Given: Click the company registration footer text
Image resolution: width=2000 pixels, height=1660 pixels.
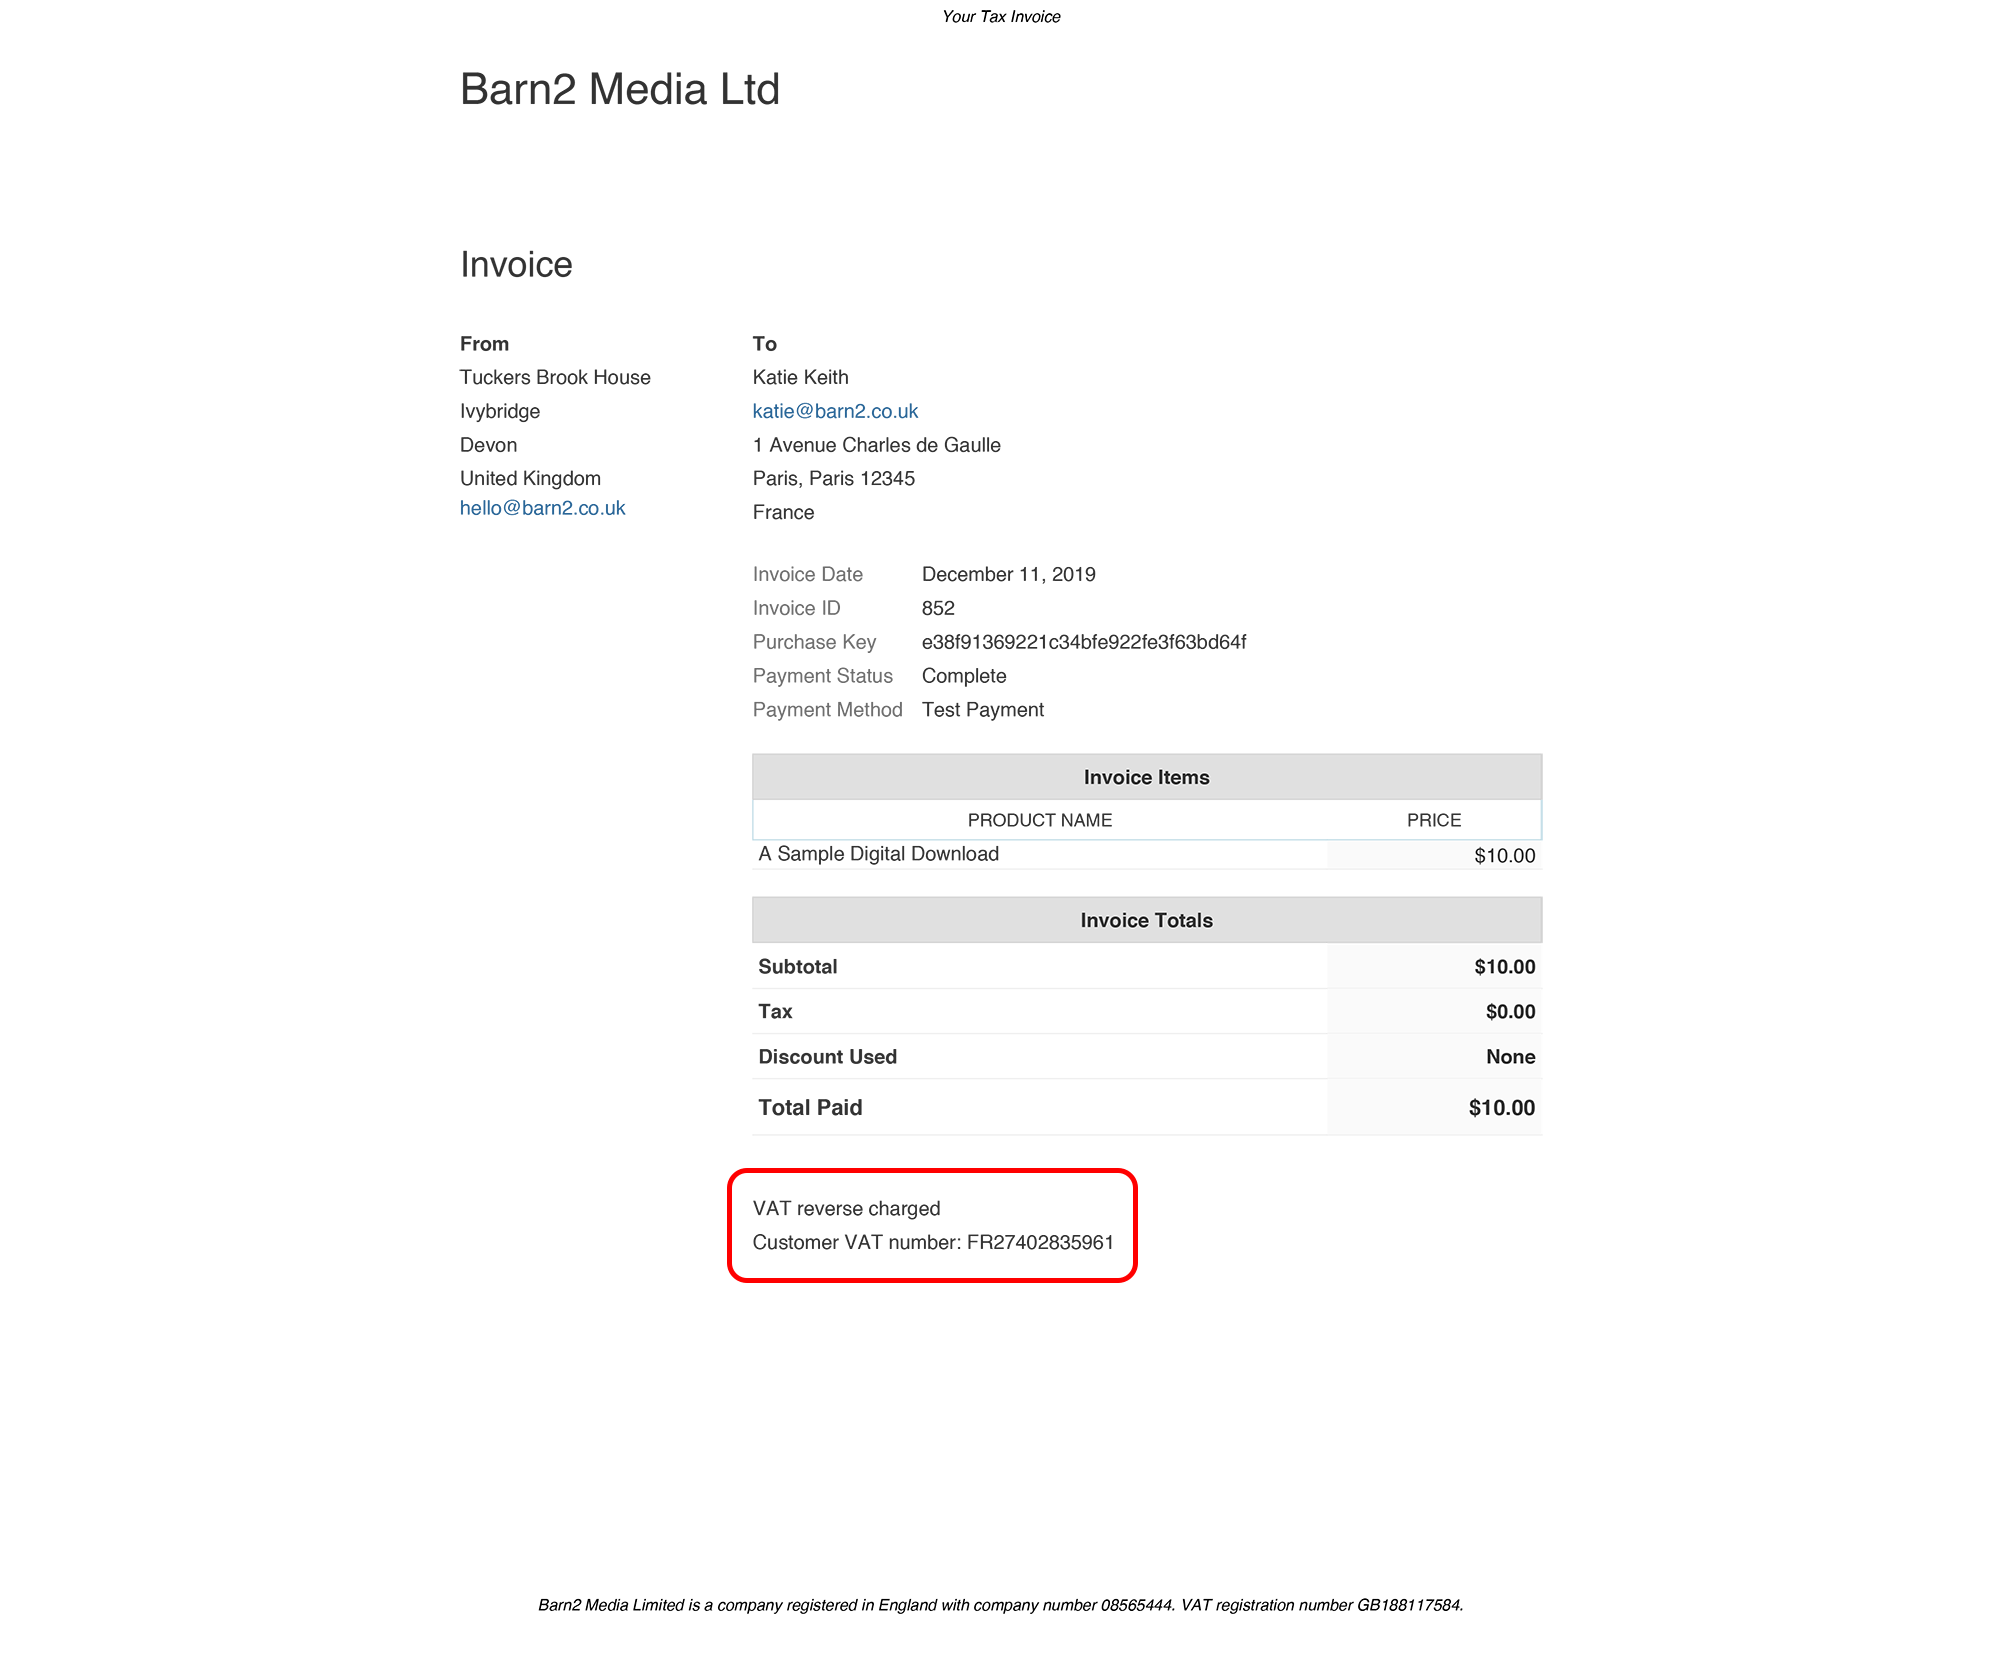Looking at the screenshot, I should tap(1000, 1605).
